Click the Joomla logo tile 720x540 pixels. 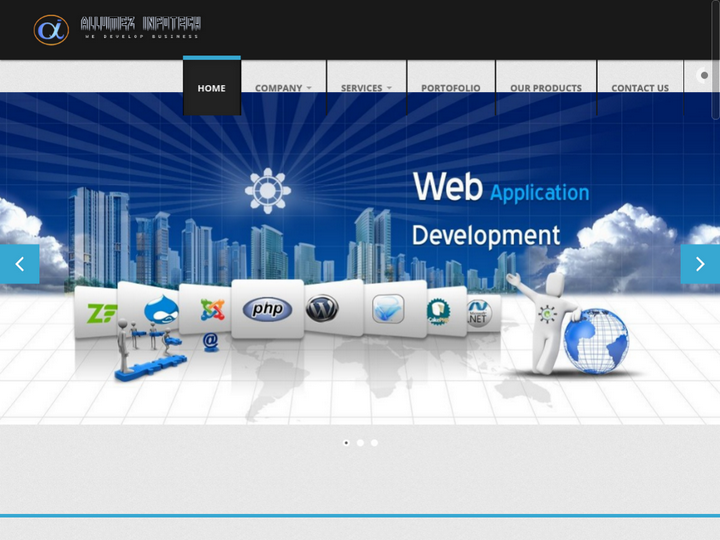click(x=211, y=309)
